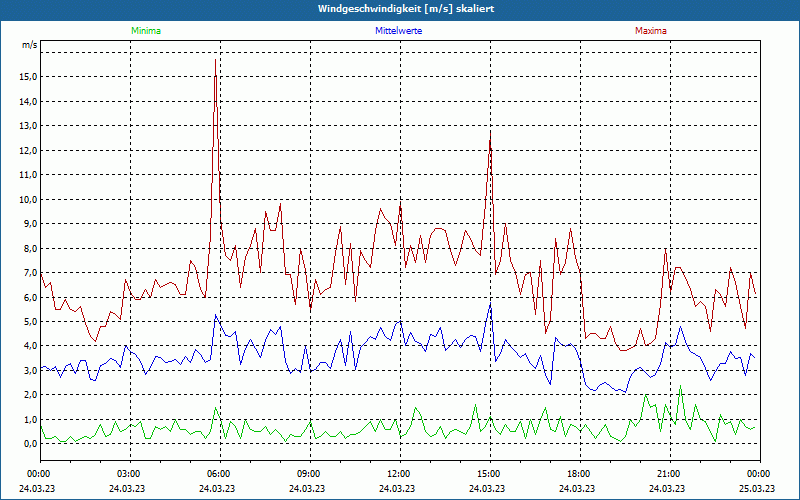
Task: Click the "4,0" y-axis value
Action: click(x=31, y=346)
